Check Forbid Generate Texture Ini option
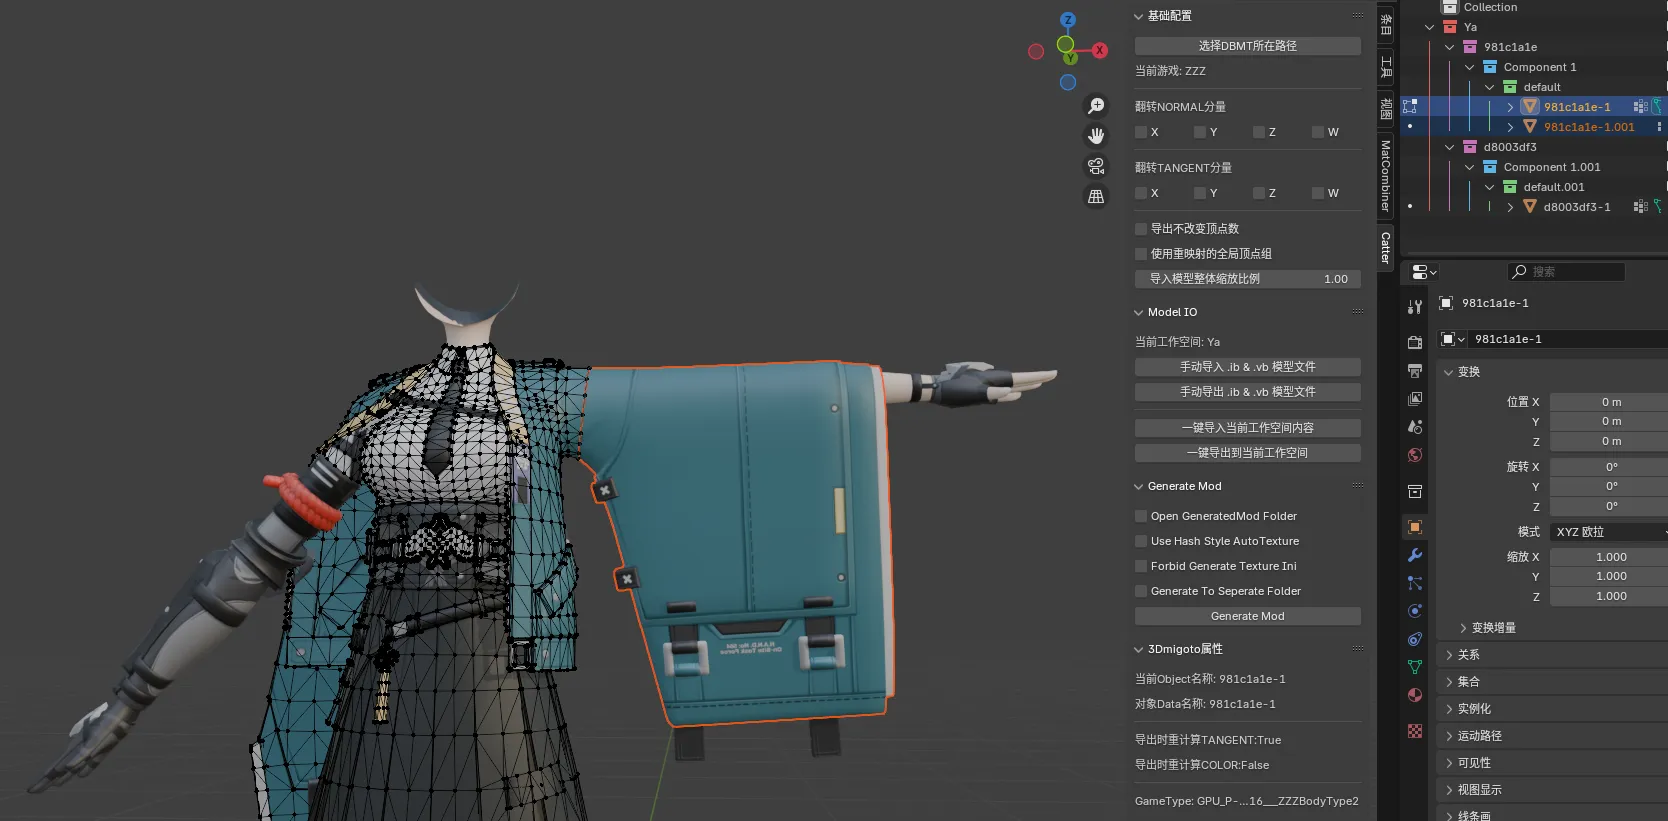This screenshot has height=821, width=1668. coord(1141,566)
